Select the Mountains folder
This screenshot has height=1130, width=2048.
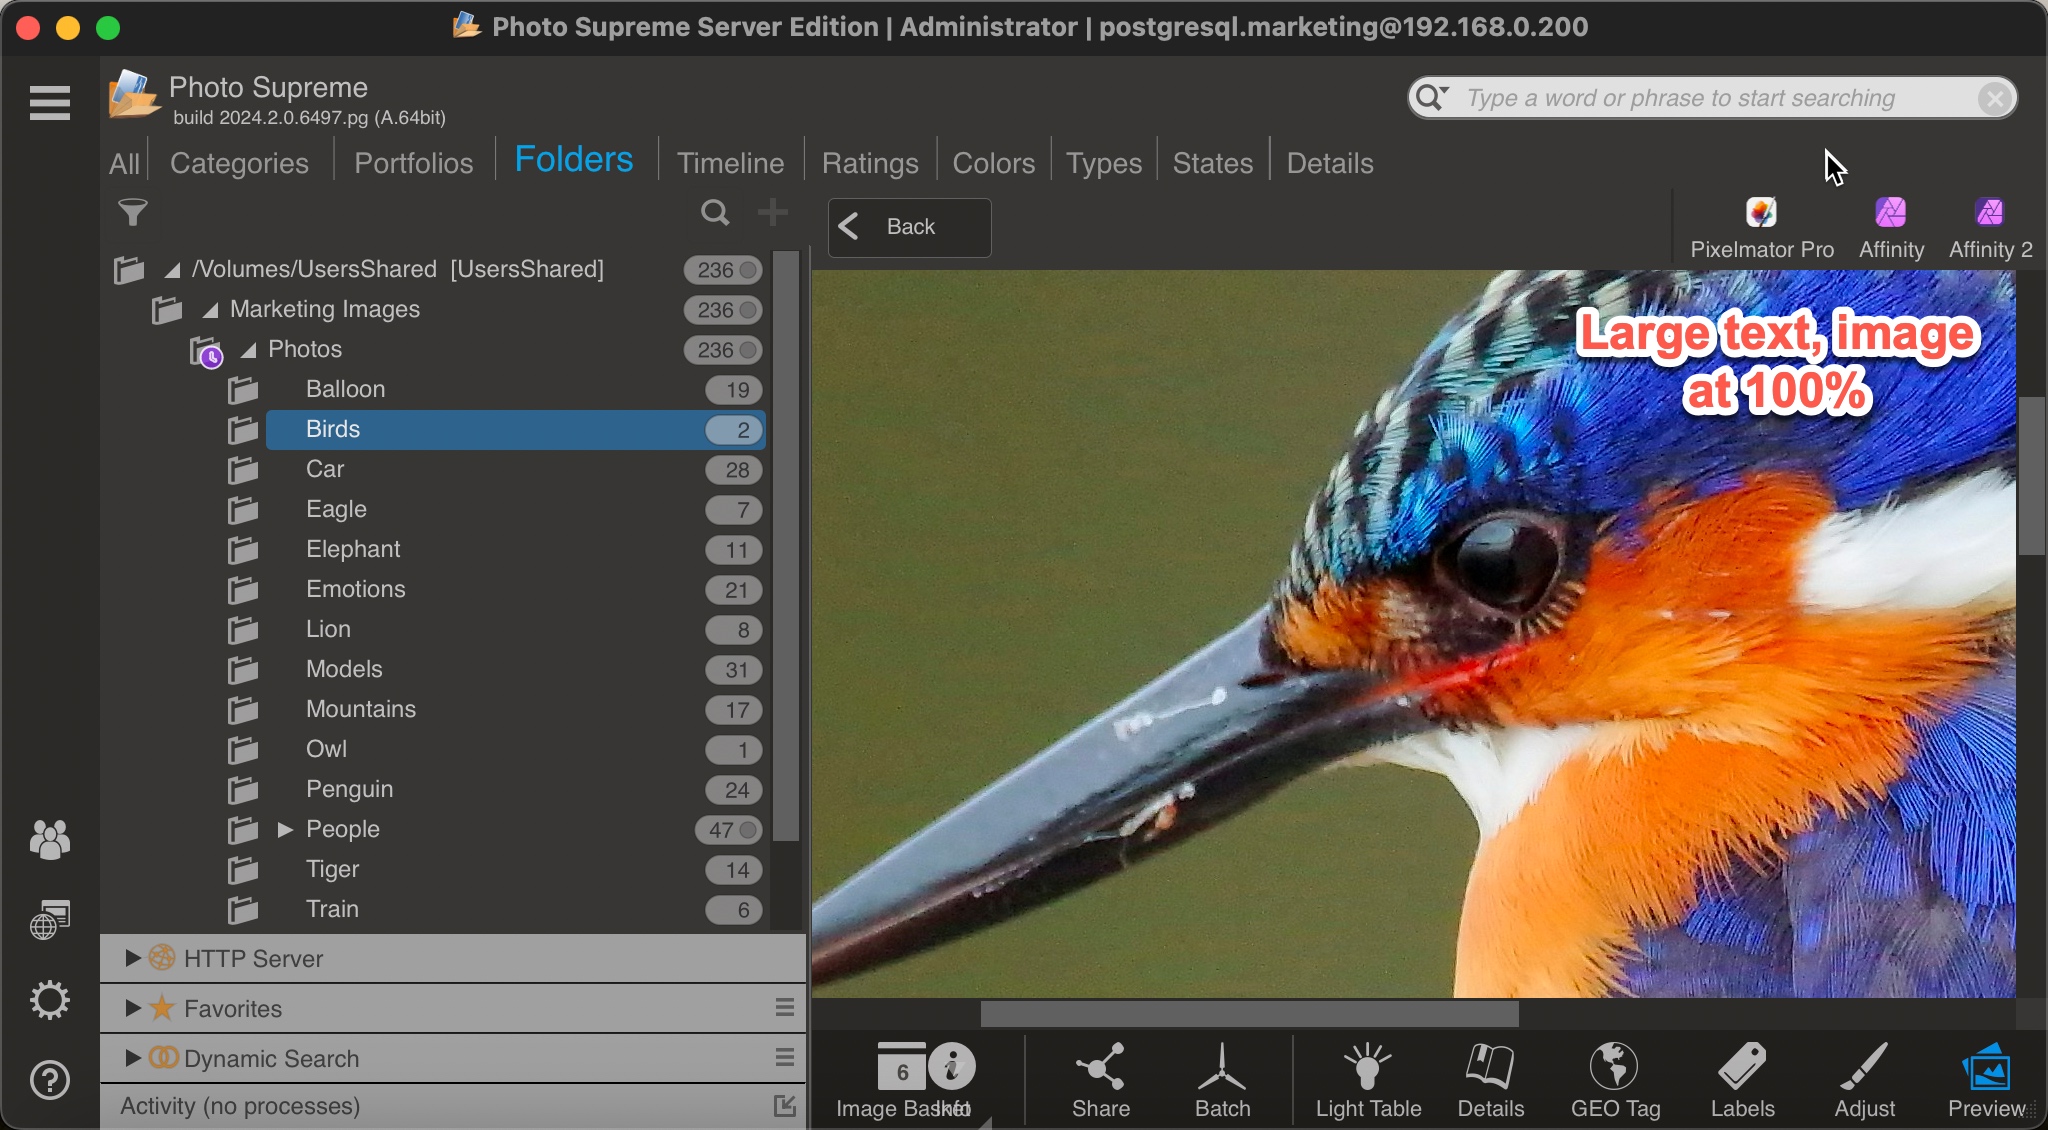click(516, 709)
